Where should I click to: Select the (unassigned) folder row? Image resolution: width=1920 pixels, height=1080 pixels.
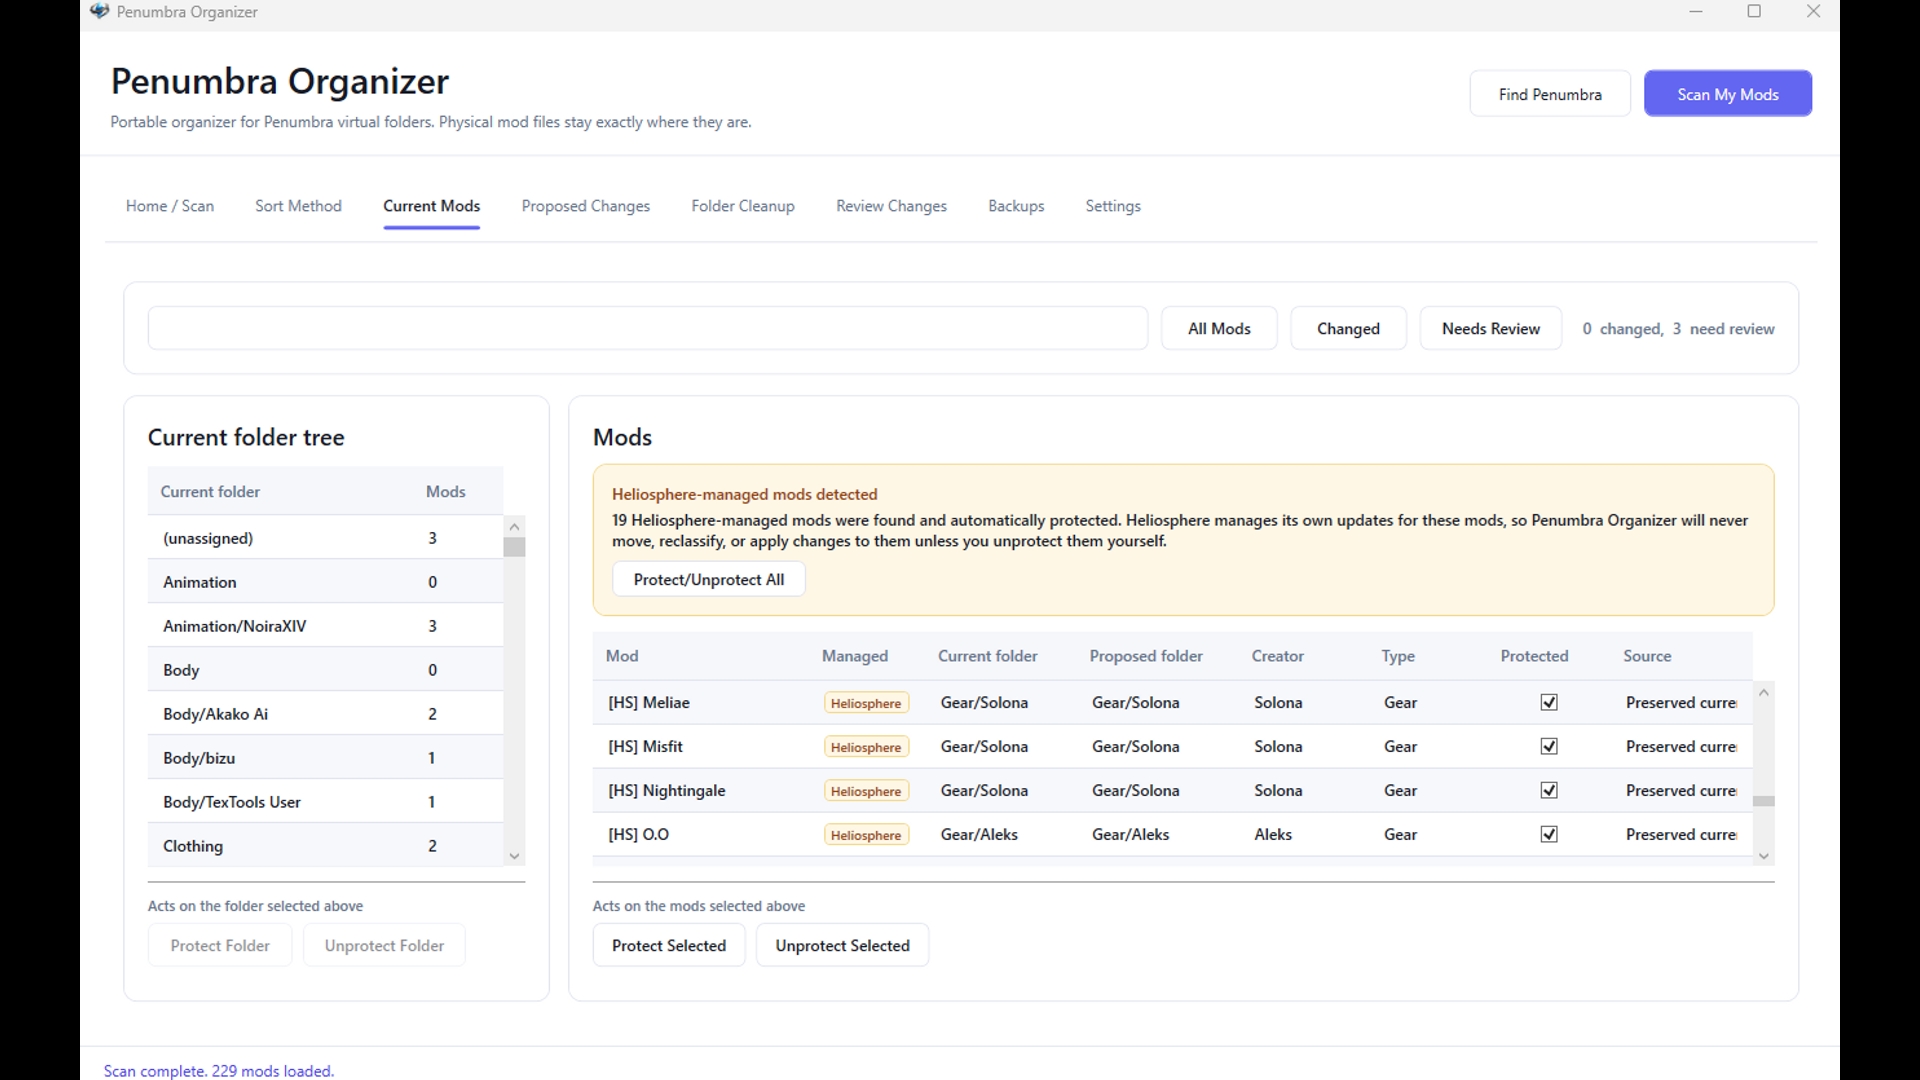pos(325,538)
